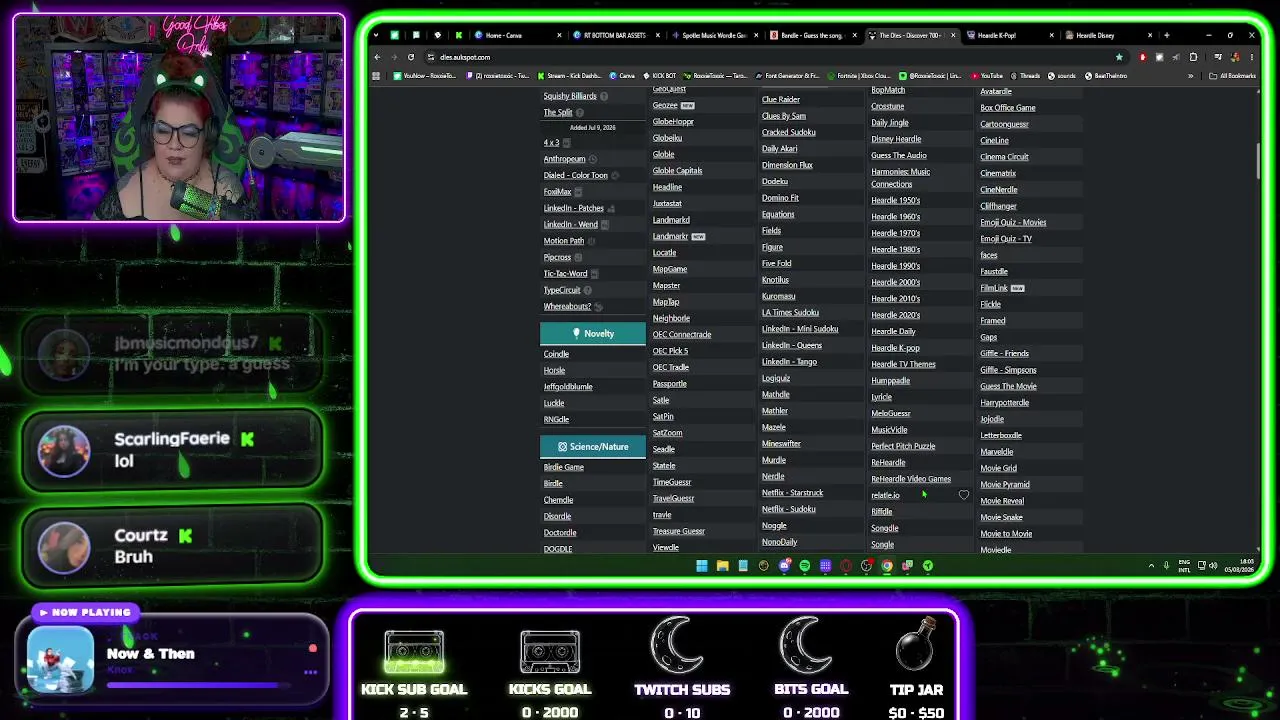Open the Birdie Game link
The width and height of the screenshot is (1280, 720).
(563, 467)
